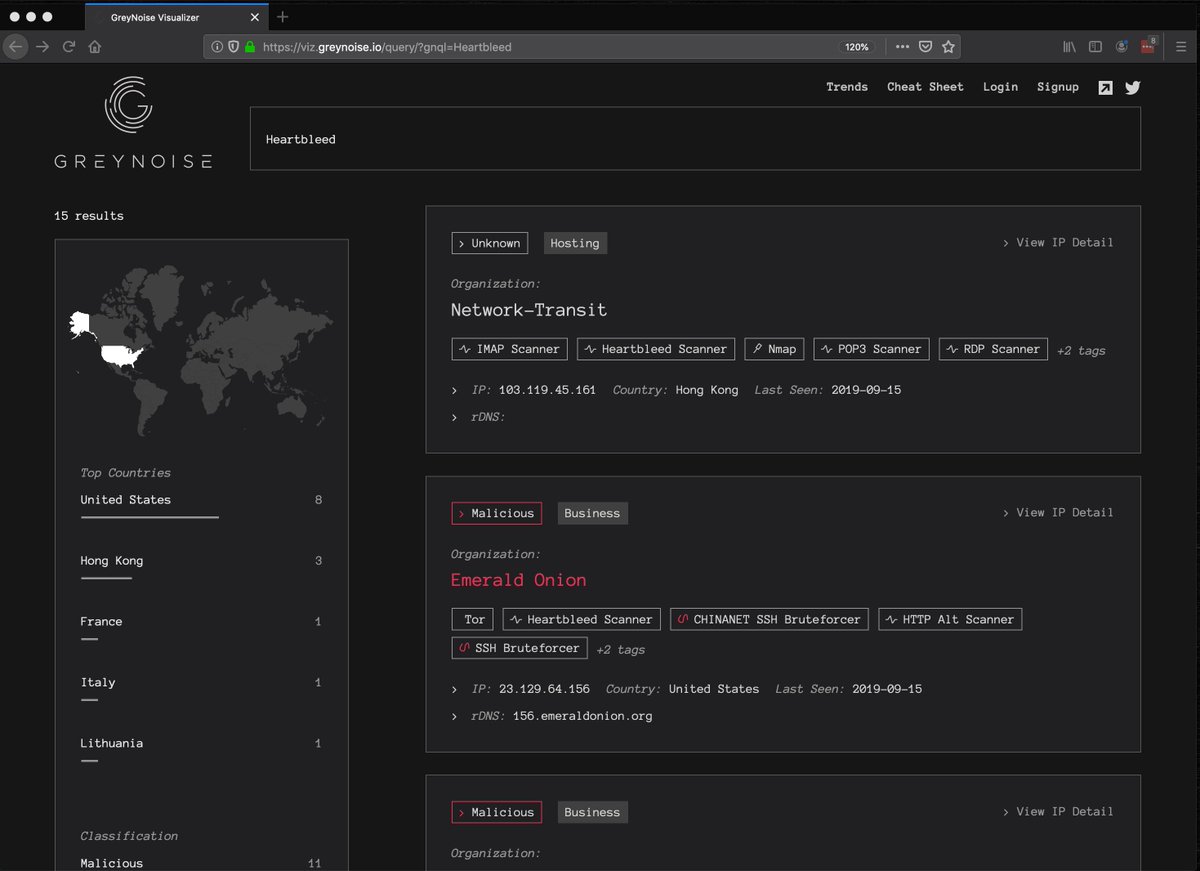
Task: Reload the page
Action: [x=69, y=46]
